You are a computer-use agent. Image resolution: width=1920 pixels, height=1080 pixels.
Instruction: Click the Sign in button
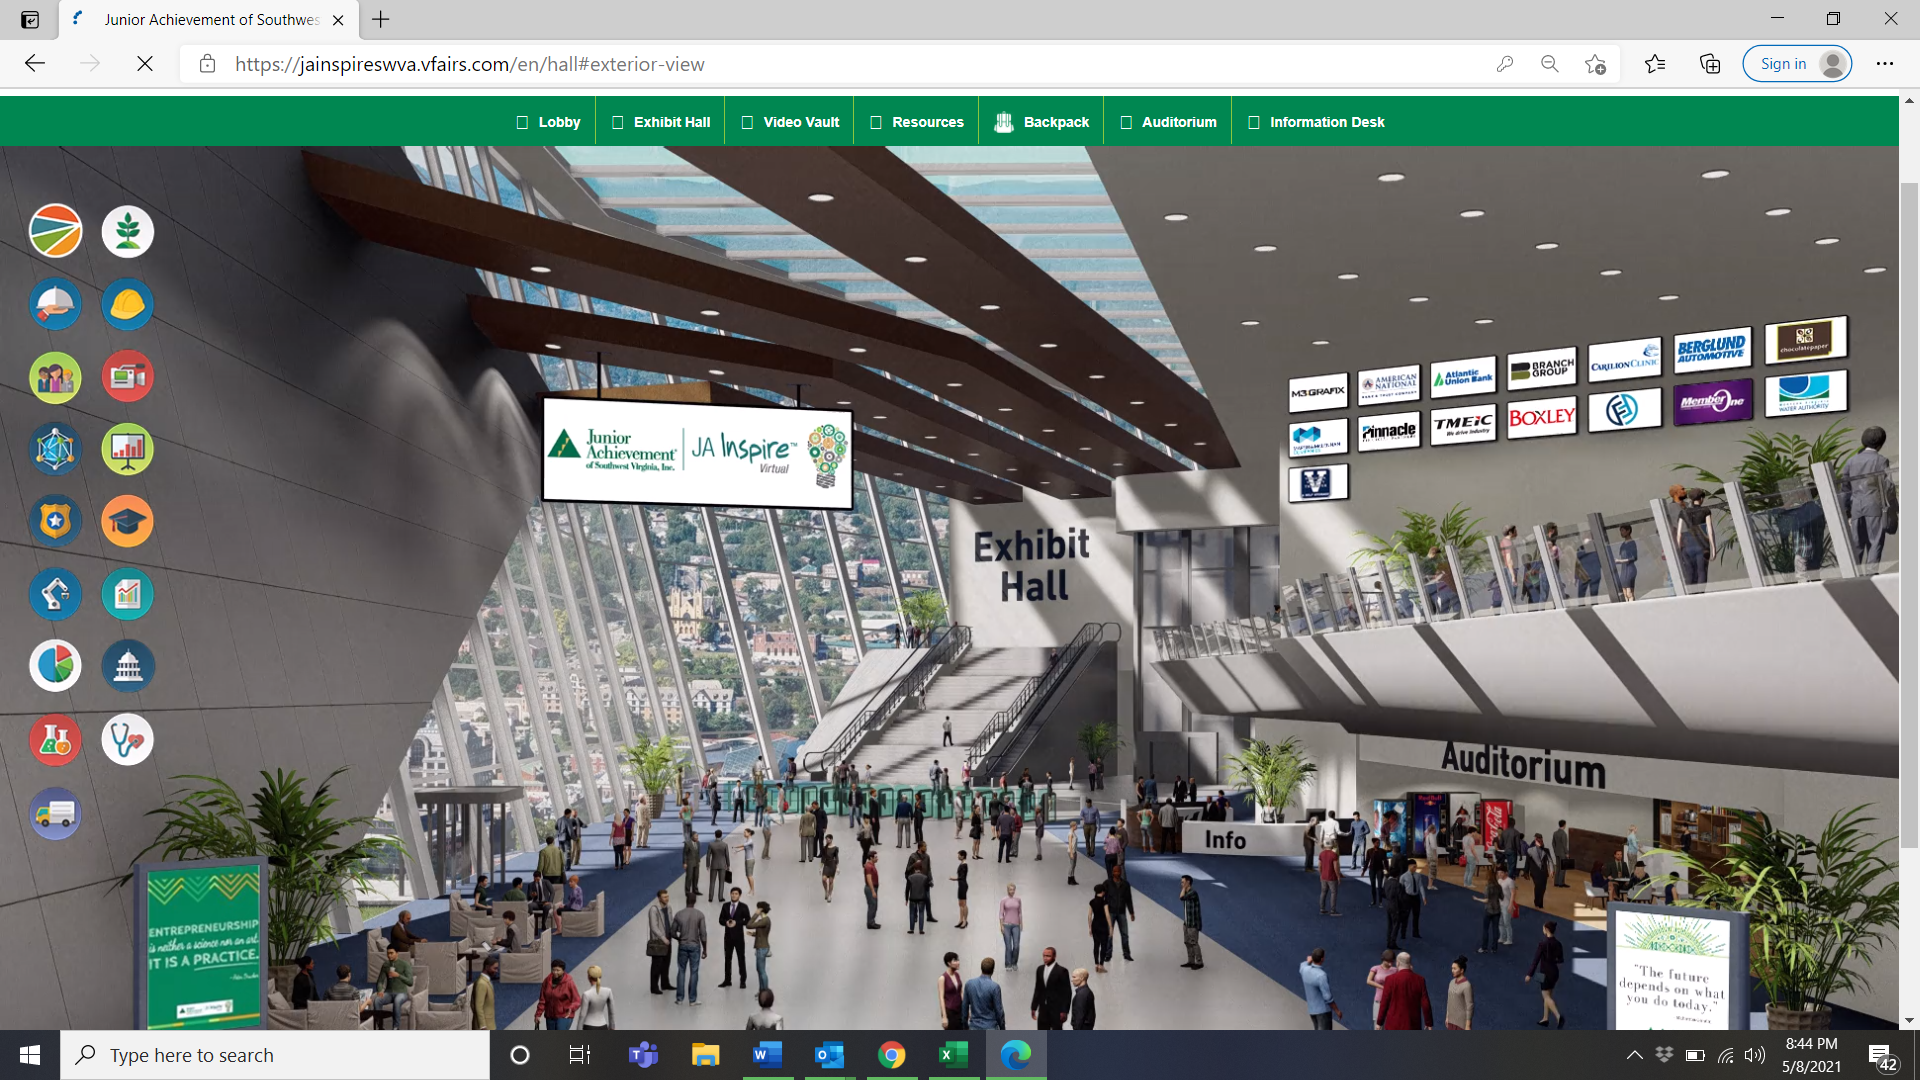[x=1796, y=63]
